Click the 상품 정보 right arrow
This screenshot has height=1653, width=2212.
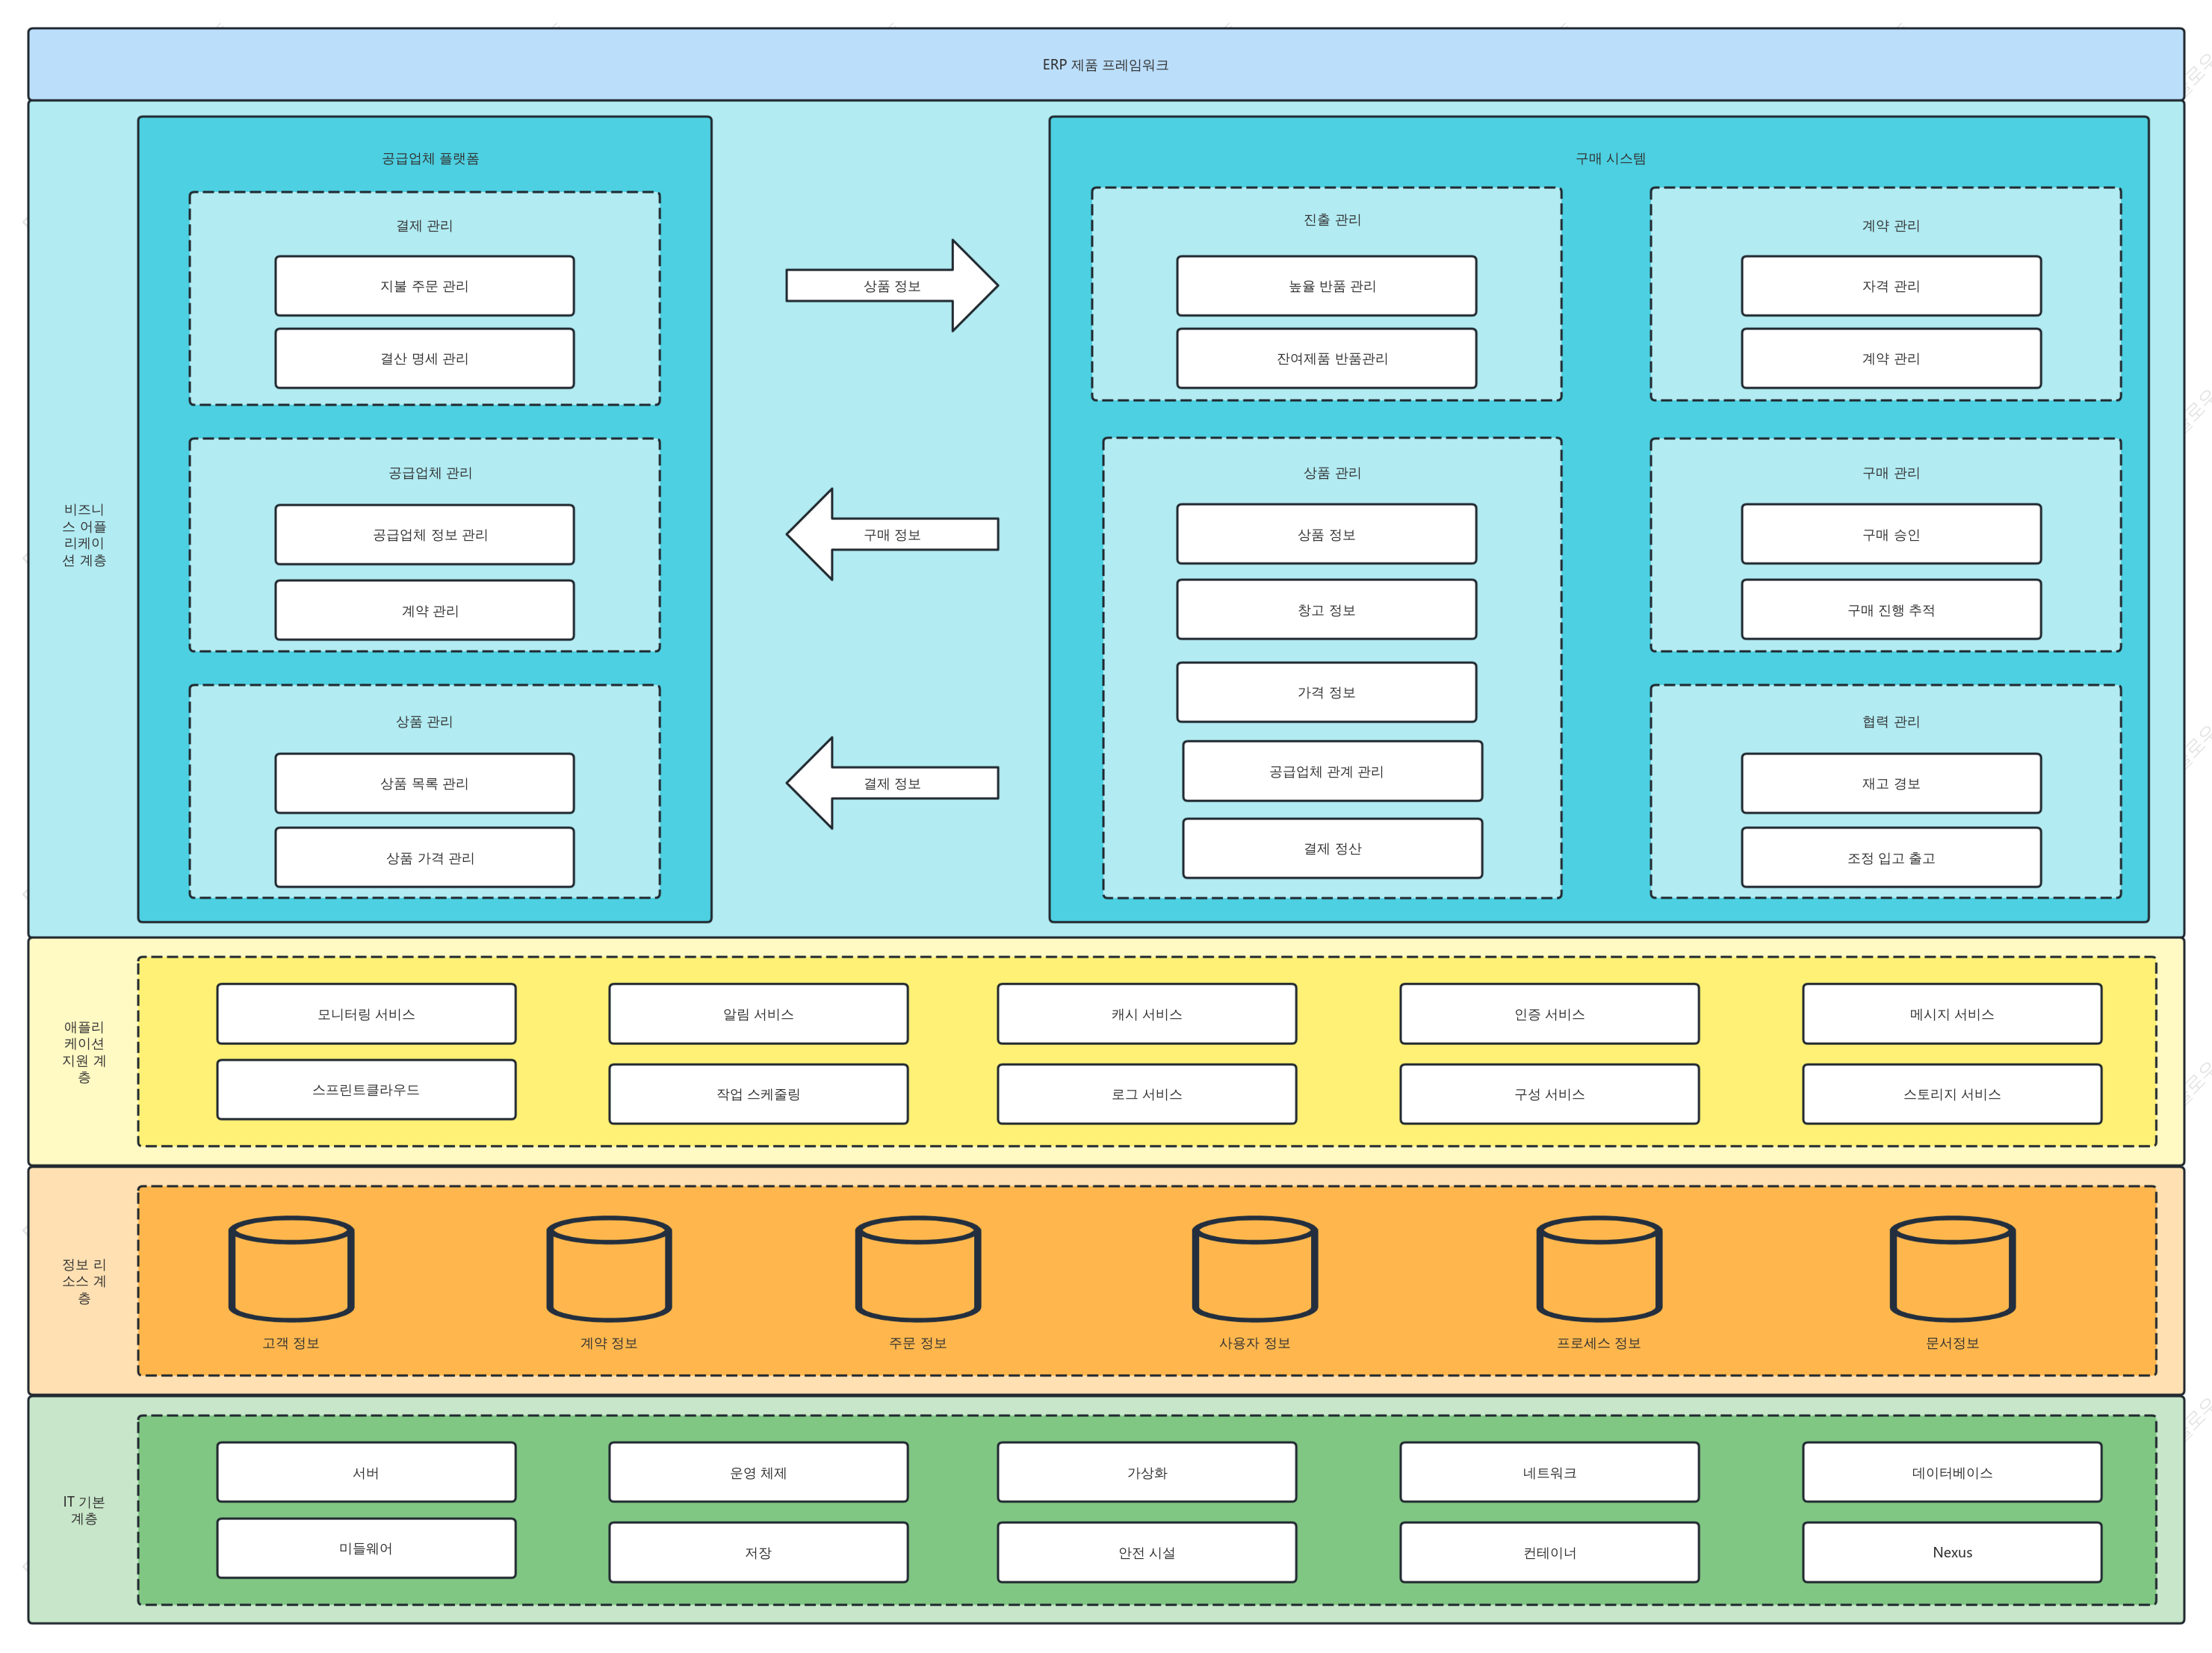(892, 286)
